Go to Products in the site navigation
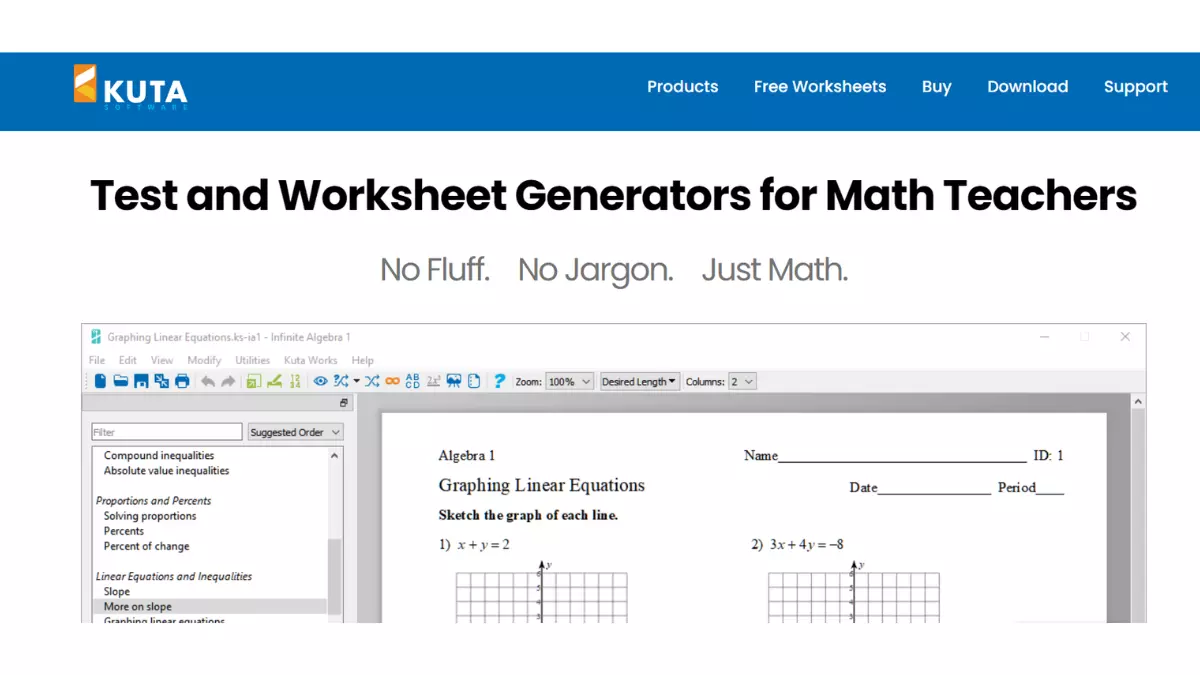 point(682,87)
